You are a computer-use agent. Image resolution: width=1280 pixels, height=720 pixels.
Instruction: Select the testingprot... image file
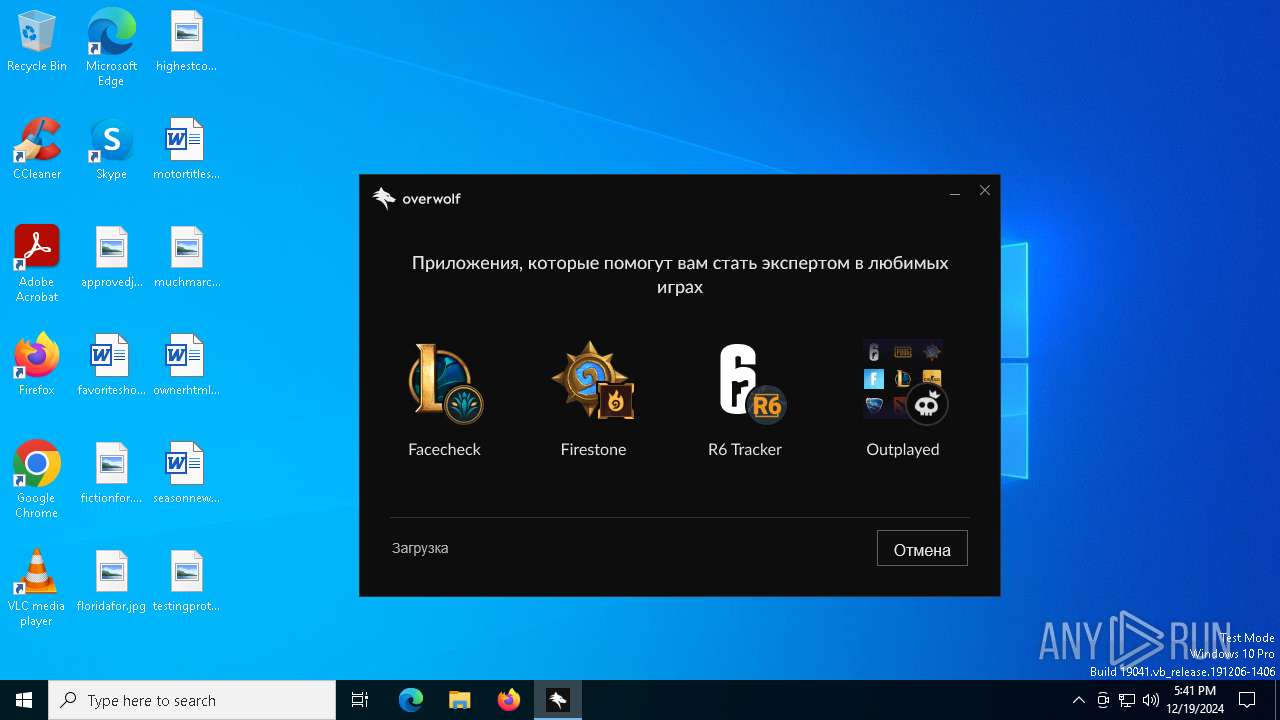pyautogui.click(x=186, y=581)
